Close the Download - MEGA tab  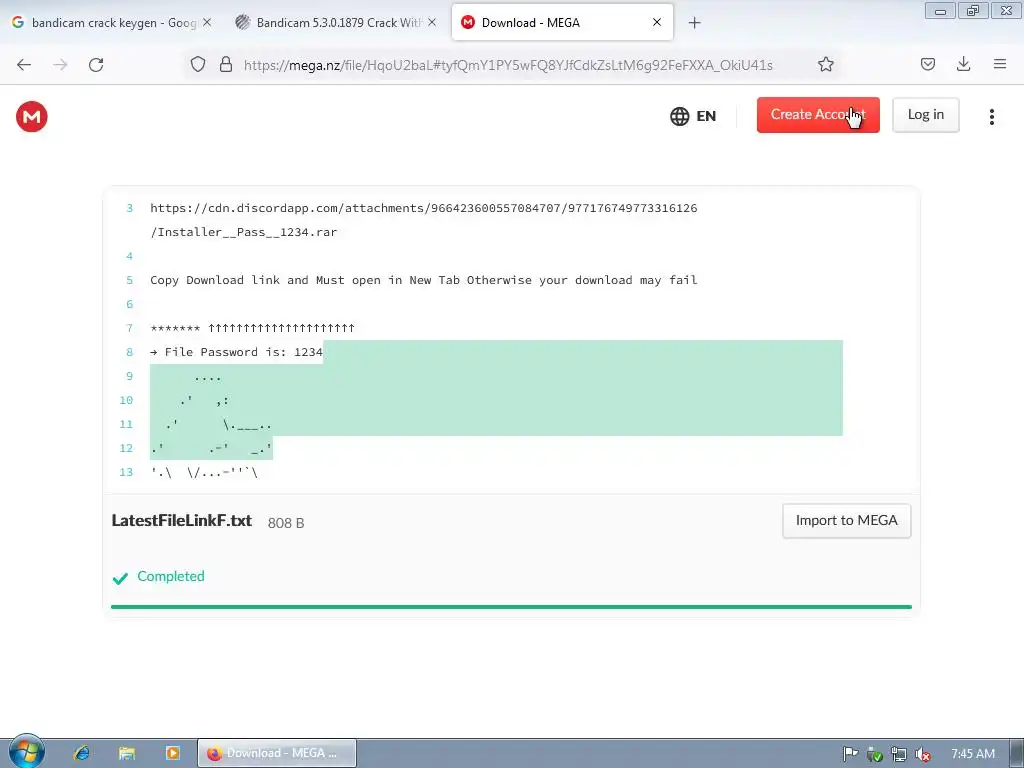(656, 22)
